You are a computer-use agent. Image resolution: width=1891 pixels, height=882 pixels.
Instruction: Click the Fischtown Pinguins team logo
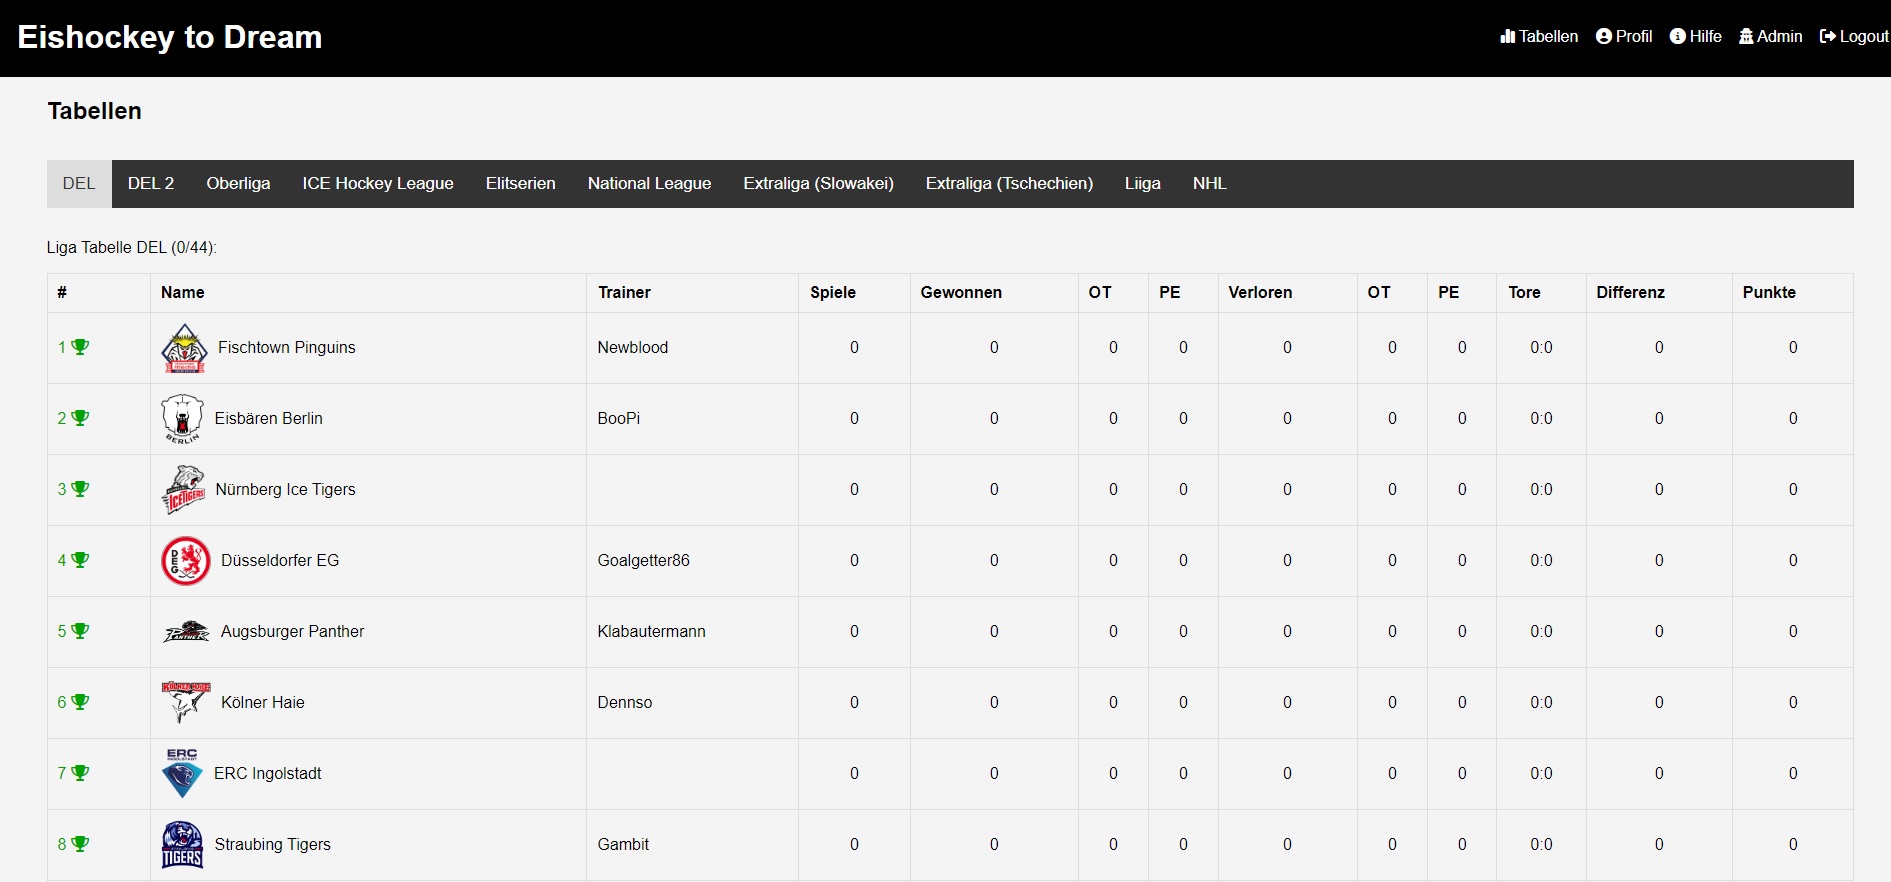point(184,348)
